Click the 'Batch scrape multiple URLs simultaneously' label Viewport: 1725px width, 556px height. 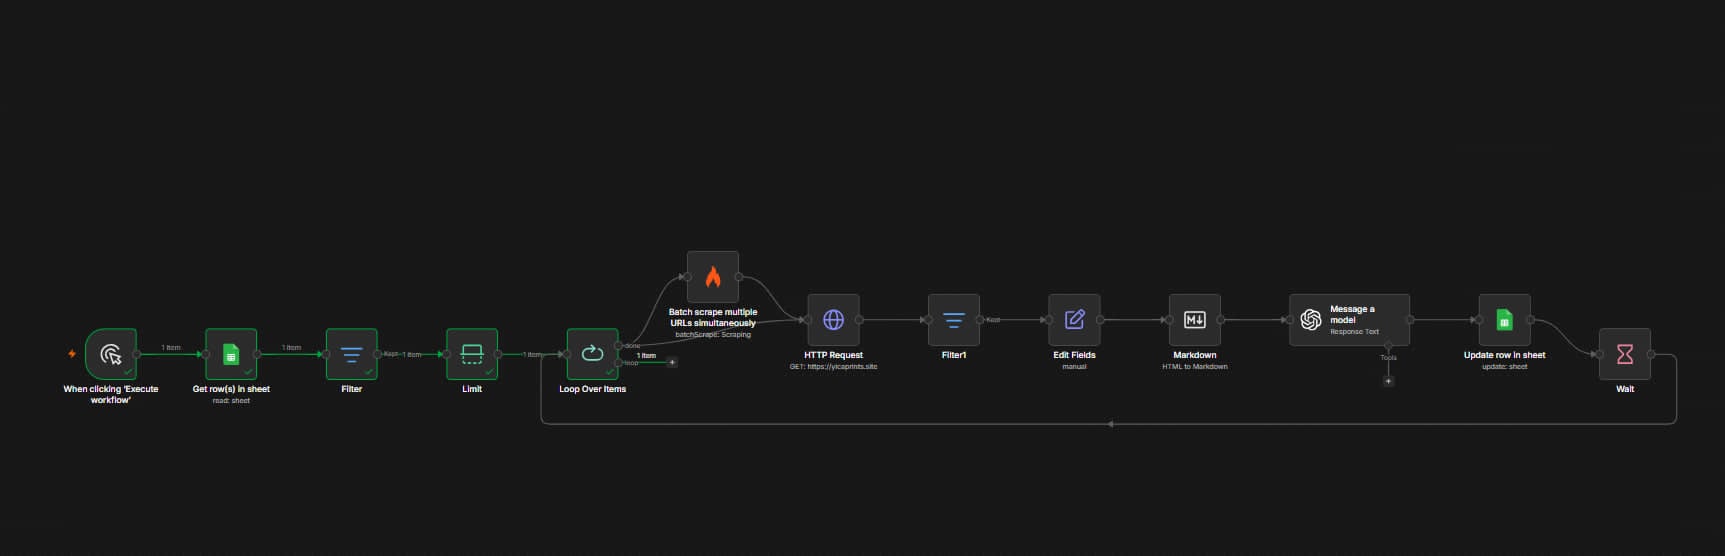[x=713, y=317]
